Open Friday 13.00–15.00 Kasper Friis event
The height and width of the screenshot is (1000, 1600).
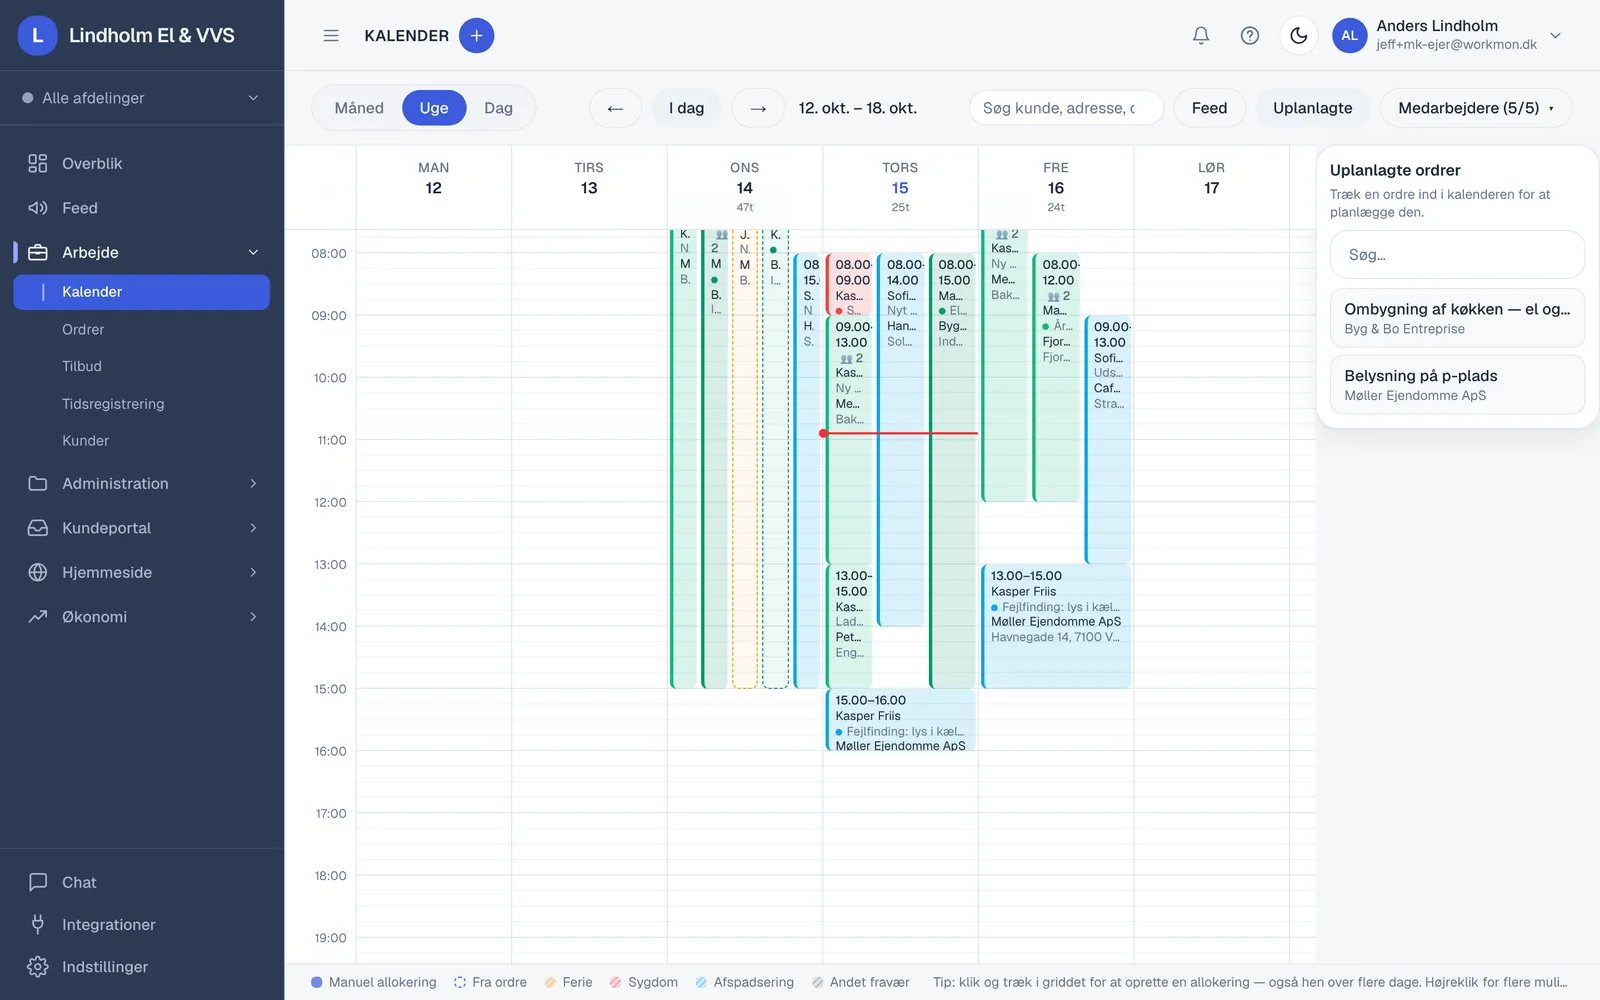pyautogui.click(x=1056, y=627)
